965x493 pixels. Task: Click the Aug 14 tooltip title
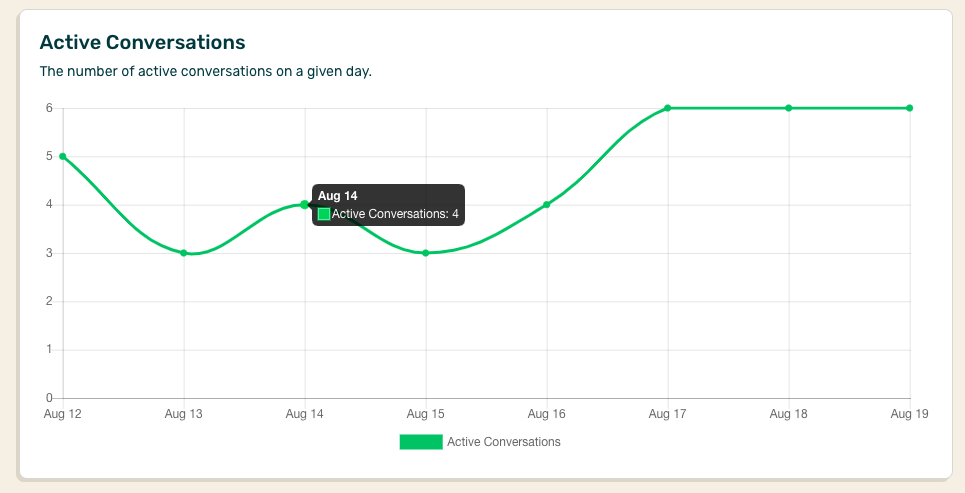click(x=338, y=196)
